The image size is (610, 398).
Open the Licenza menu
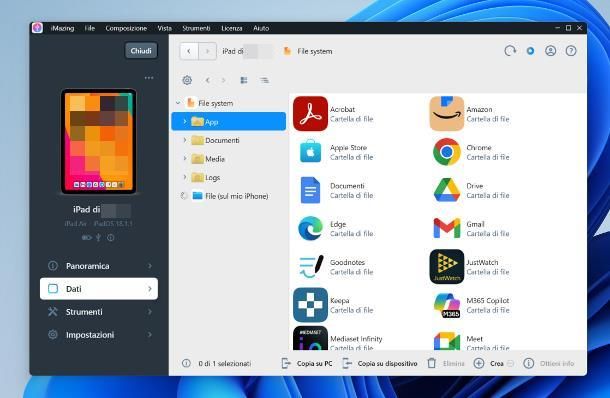[x=232, y=28]
